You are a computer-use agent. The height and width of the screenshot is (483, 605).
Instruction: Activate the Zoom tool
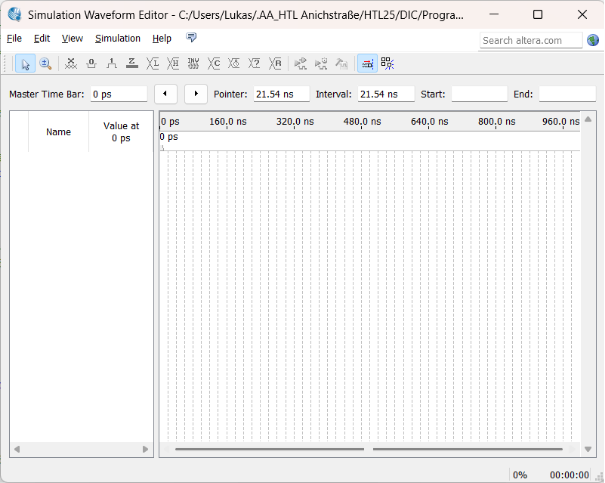coord(45,63)
